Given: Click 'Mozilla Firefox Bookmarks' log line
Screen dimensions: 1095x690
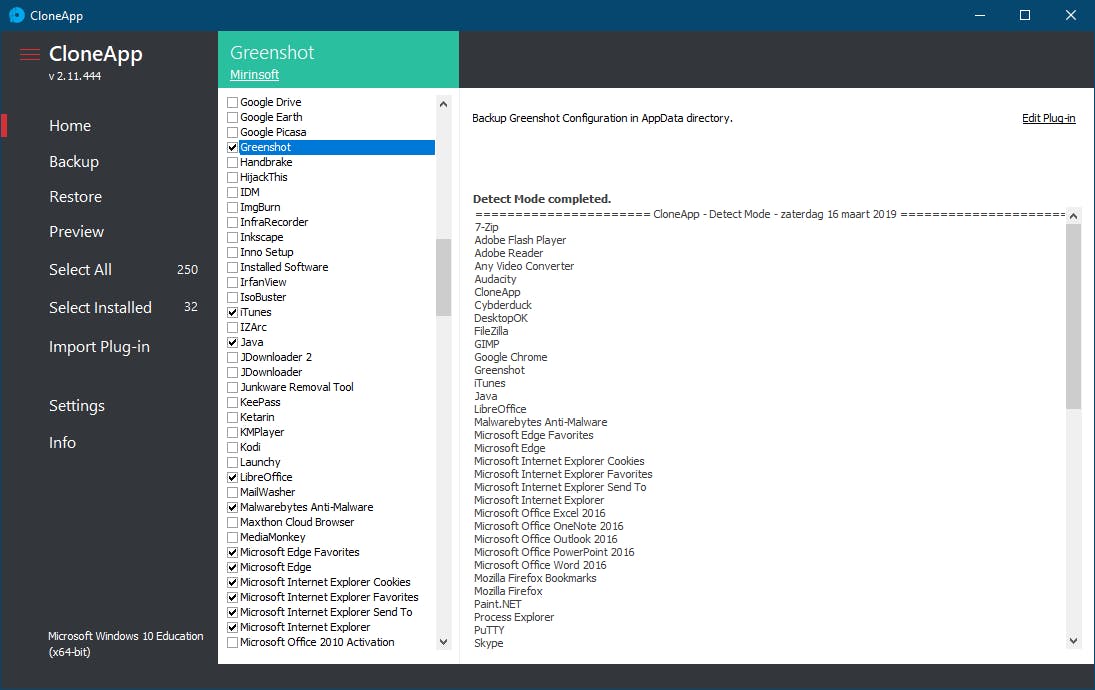Looking at the screenshot, I should click(535, 578).
